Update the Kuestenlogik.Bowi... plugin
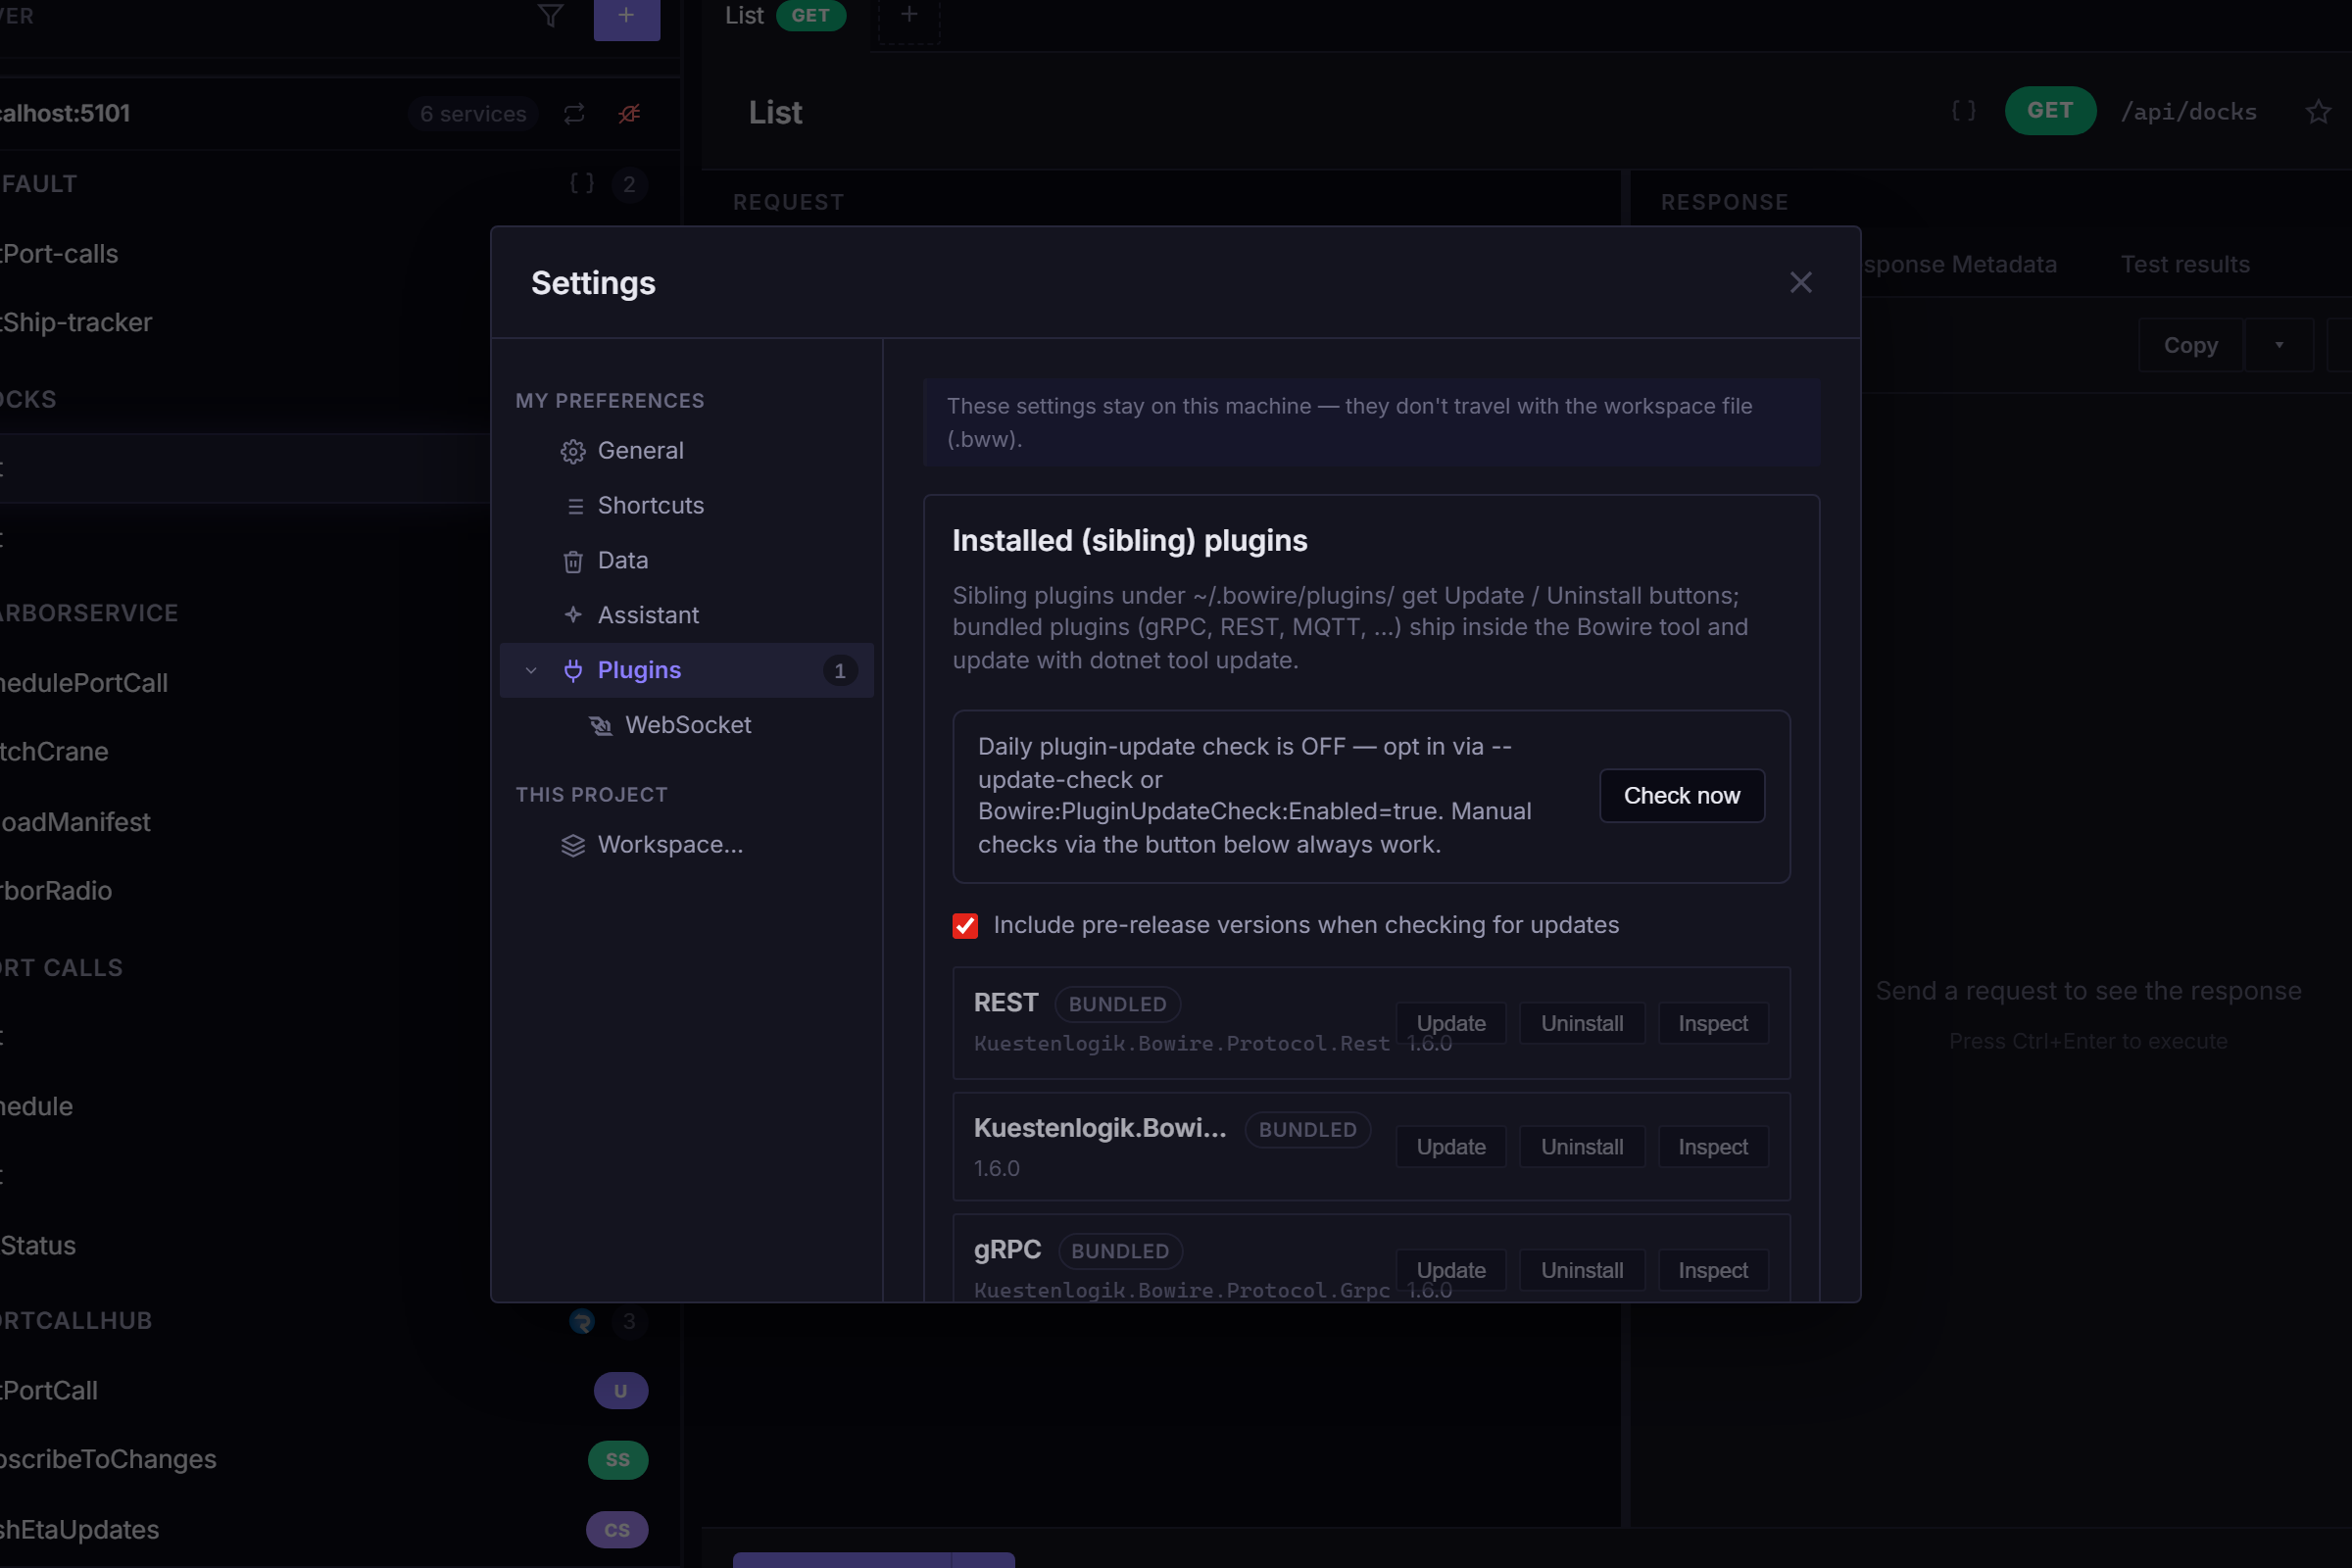 tap(1451, 1147)
